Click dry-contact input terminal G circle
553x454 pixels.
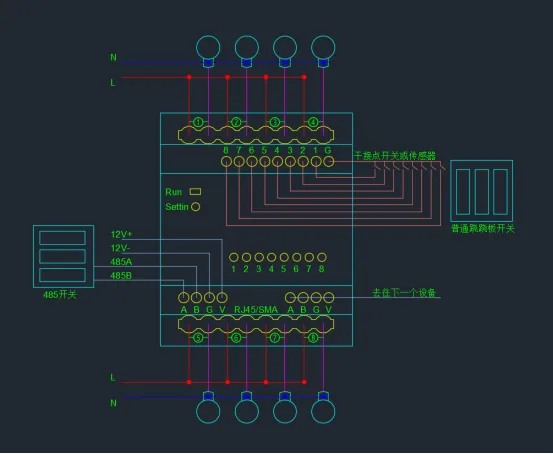coord(328,162)
